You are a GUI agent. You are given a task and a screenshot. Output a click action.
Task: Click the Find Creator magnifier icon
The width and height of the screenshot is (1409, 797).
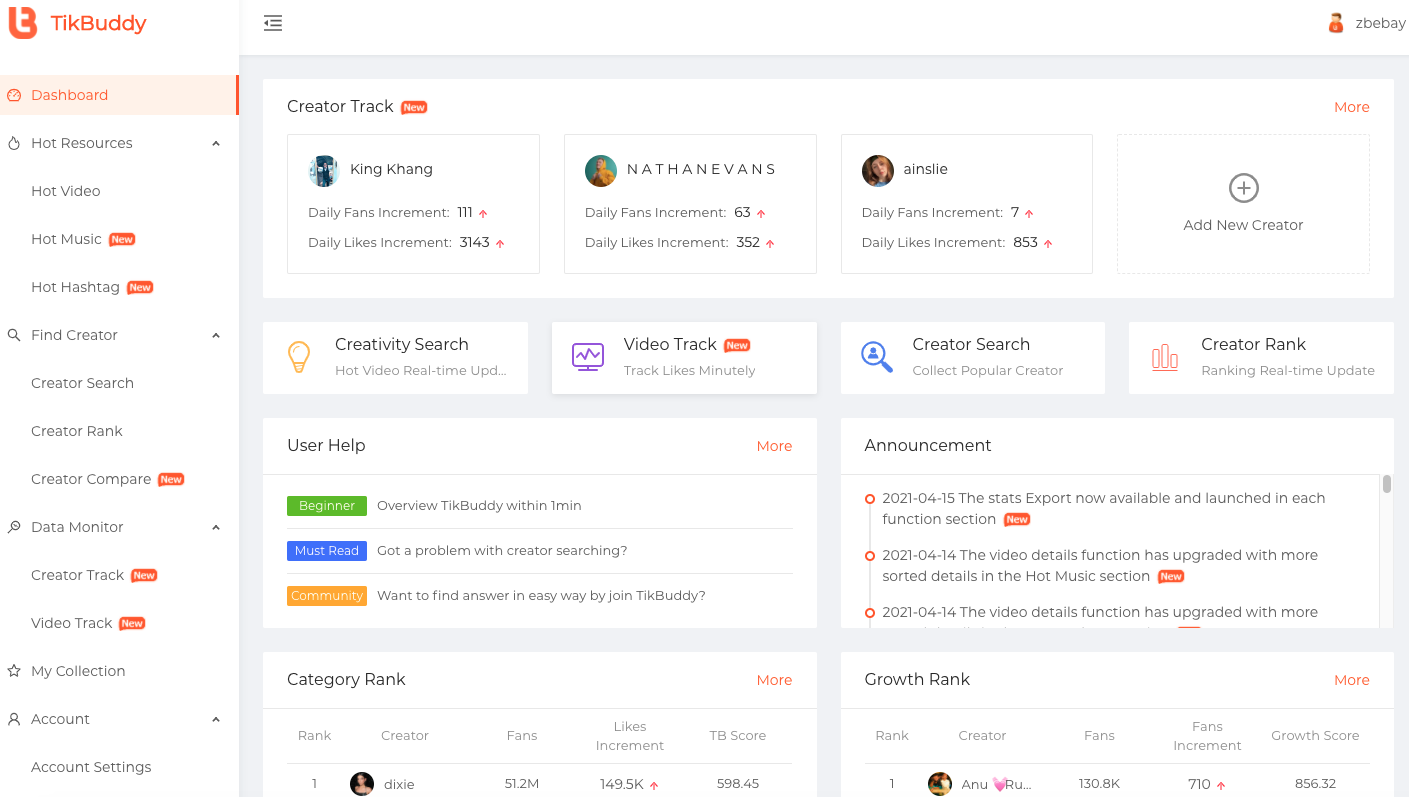pyautogui.click(x=14, y=335)
